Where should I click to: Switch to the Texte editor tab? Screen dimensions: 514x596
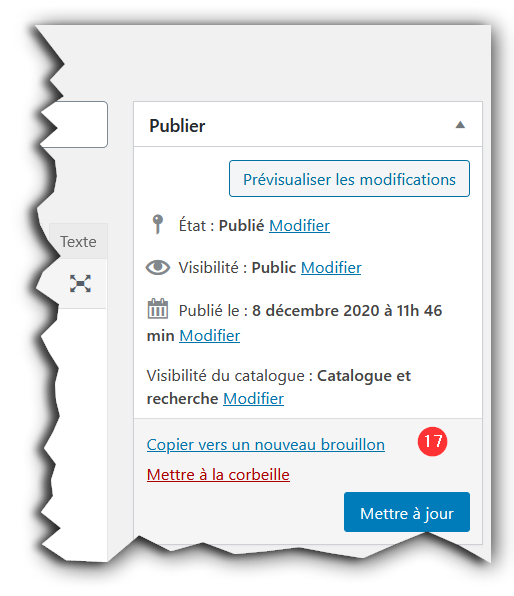(x=78, y=241)
